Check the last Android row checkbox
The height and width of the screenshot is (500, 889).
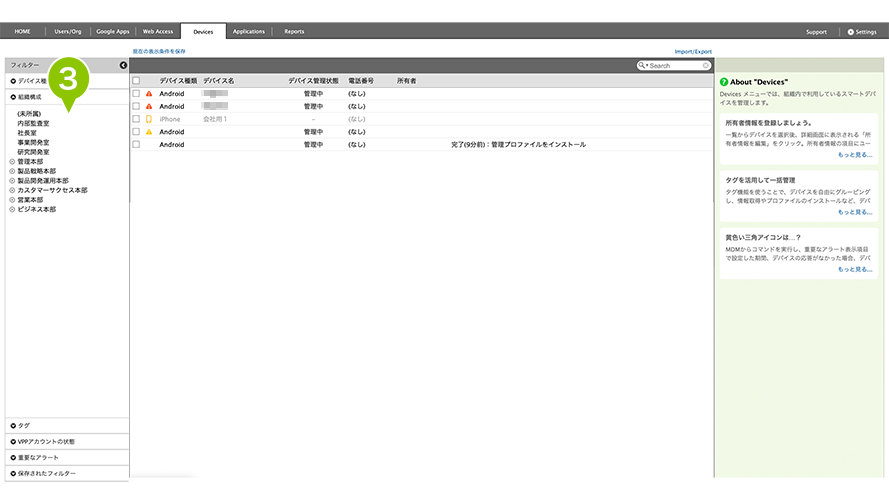(136, 145)
